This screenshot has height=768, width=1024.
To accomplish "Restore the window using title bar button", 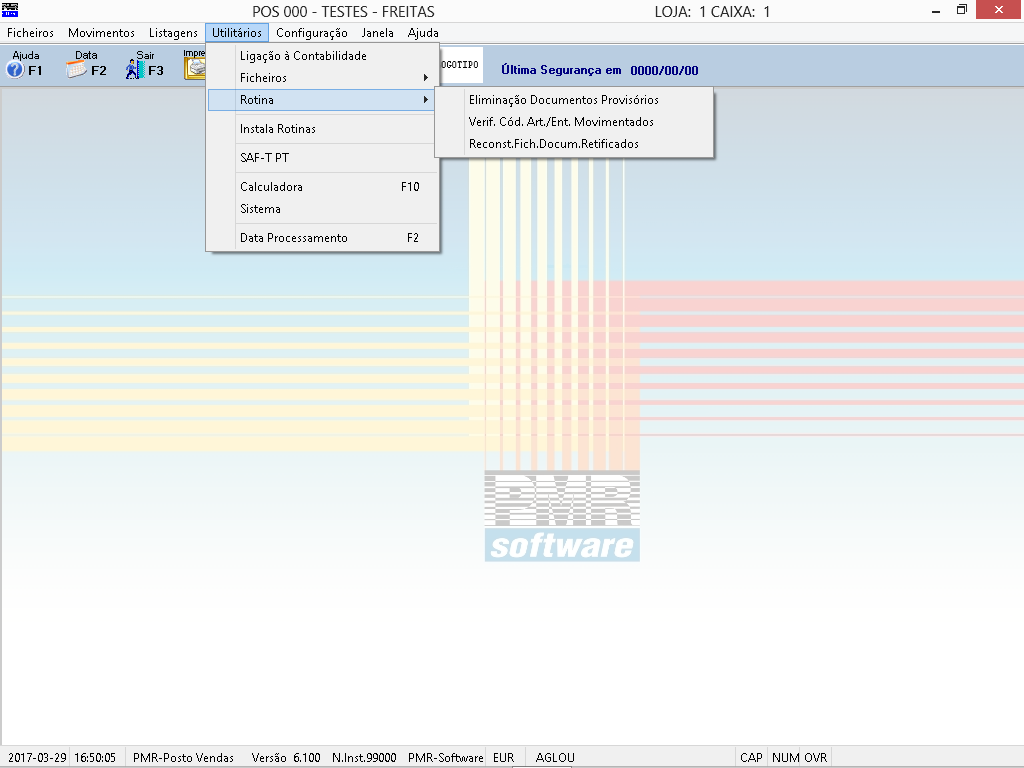I will click(x=961, y=10).
